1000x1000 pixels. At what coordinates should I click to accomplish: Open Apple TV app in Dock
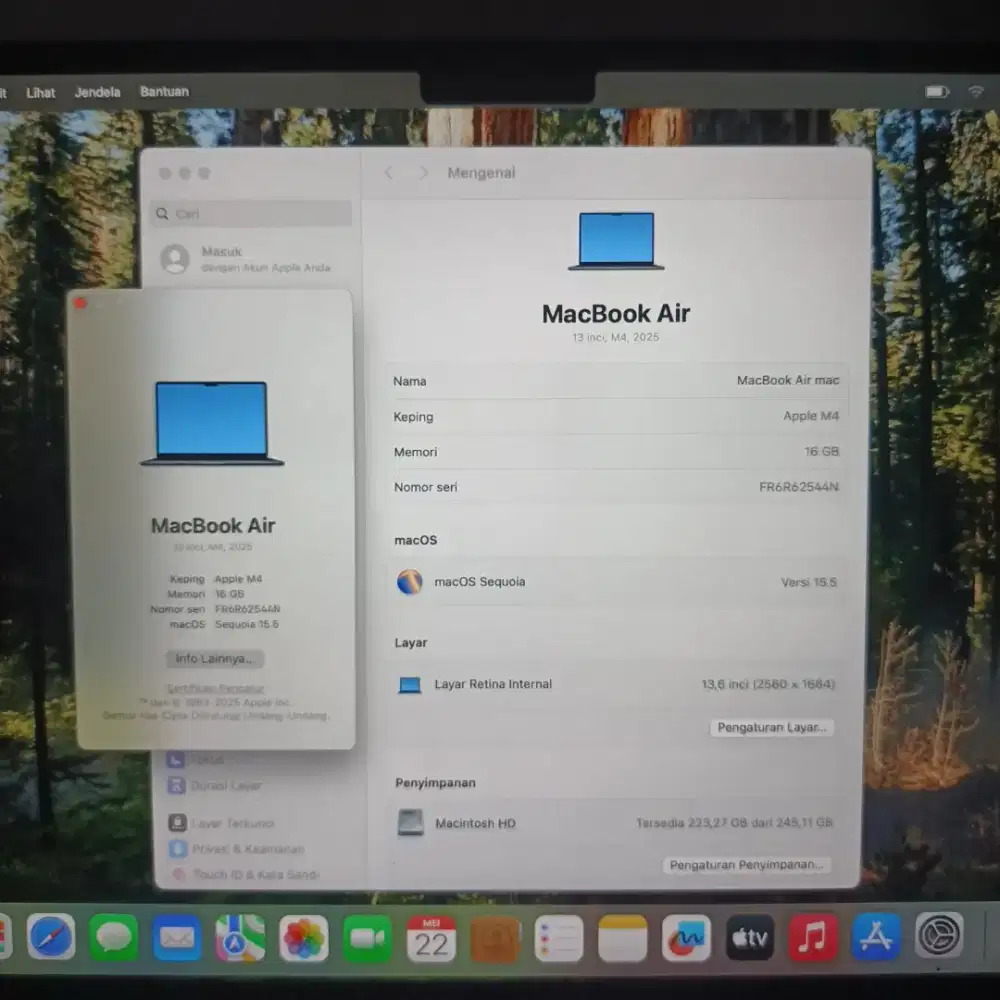point(749,938)
